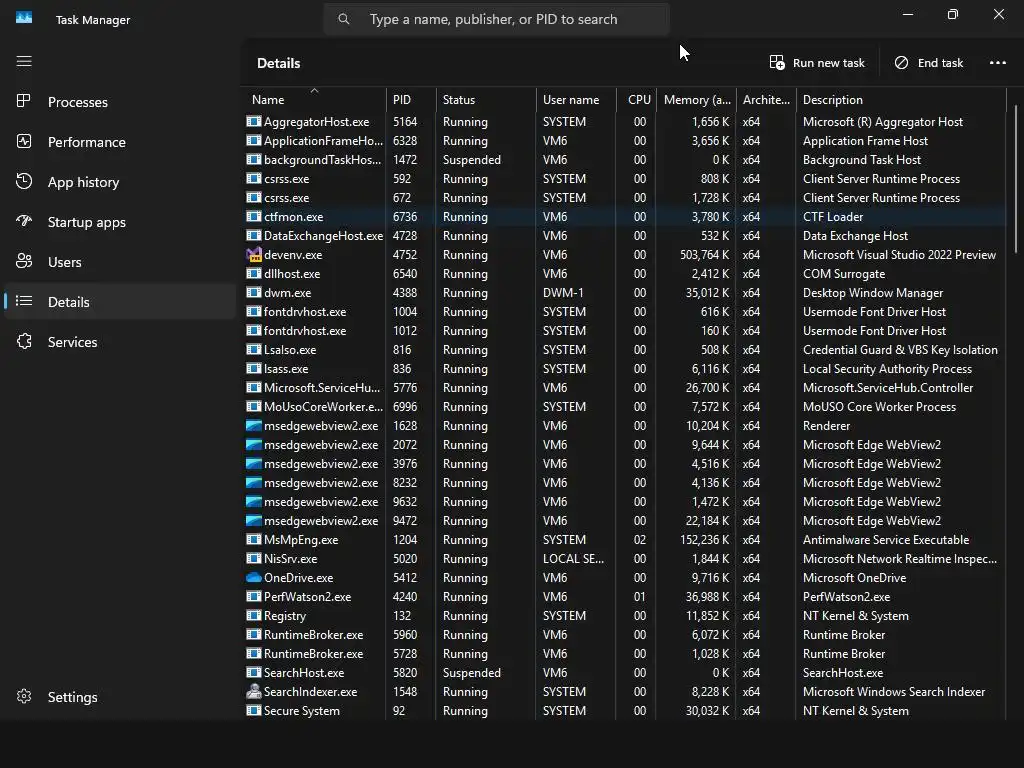Click the icon next to Registry process

tap(253, 615)
